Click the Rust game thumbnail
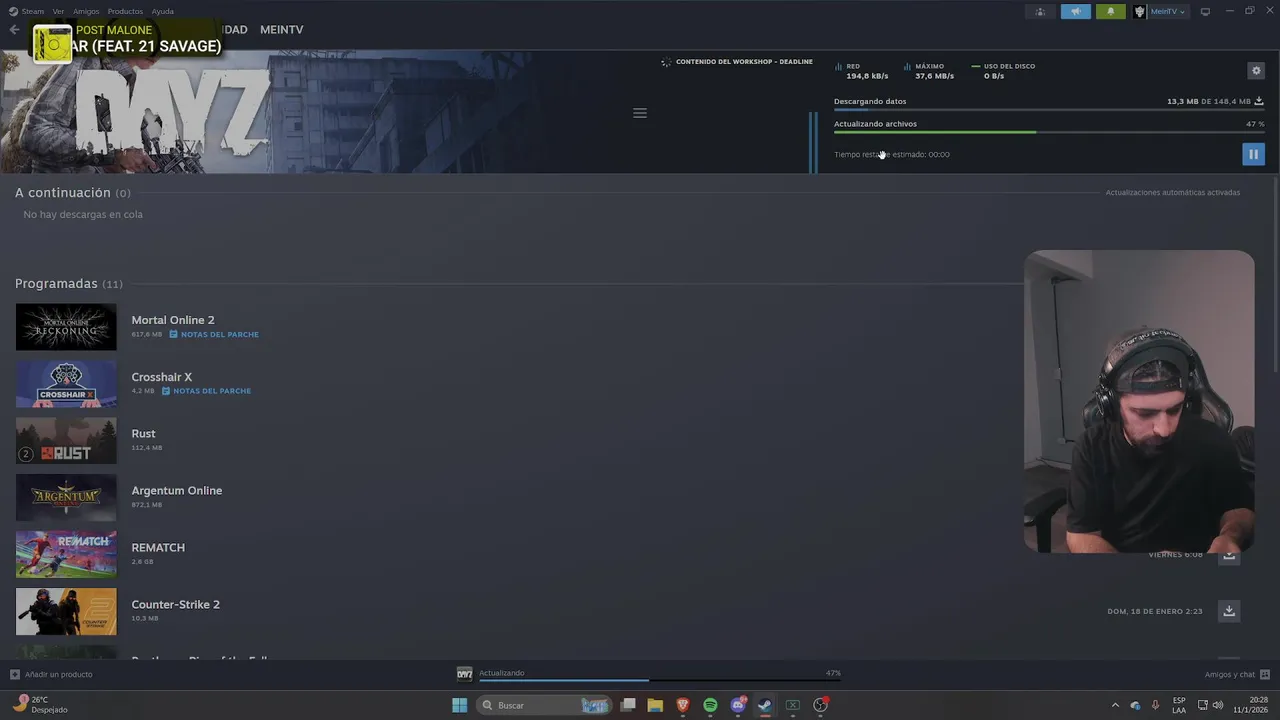 [x=66, y=441]
